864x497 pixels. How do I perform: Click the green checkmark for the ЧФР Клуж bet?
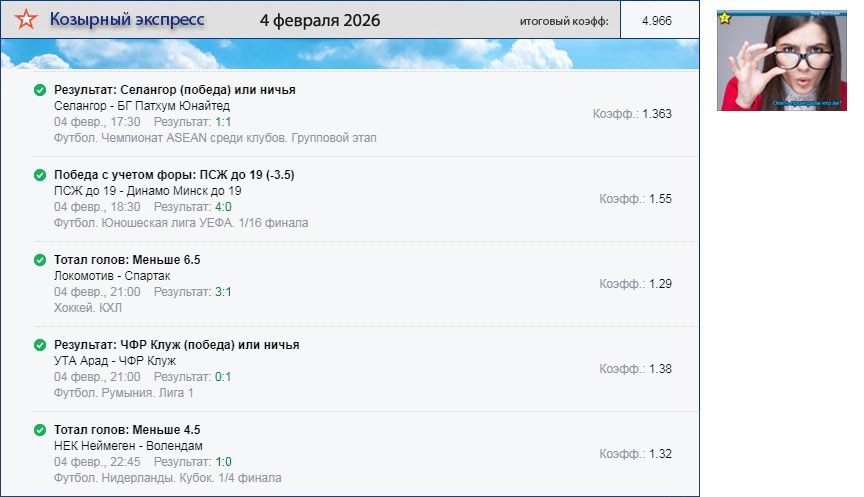click(40, 345)
